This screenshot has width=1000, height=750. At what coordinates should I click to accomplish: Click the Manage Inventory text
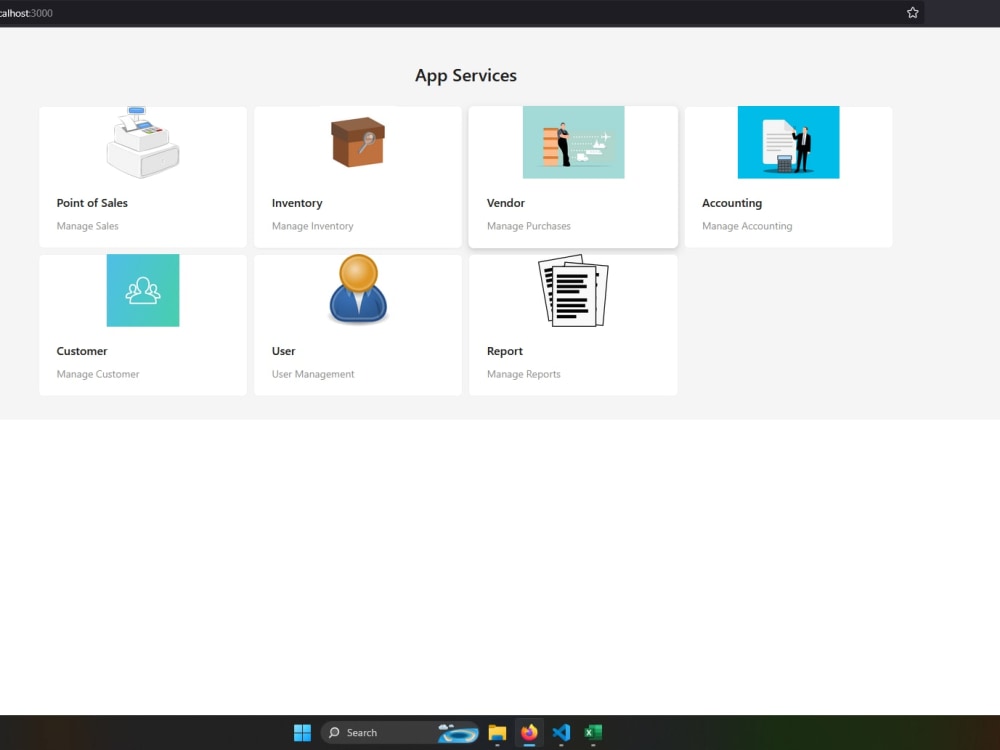click(x=312, y=226)
